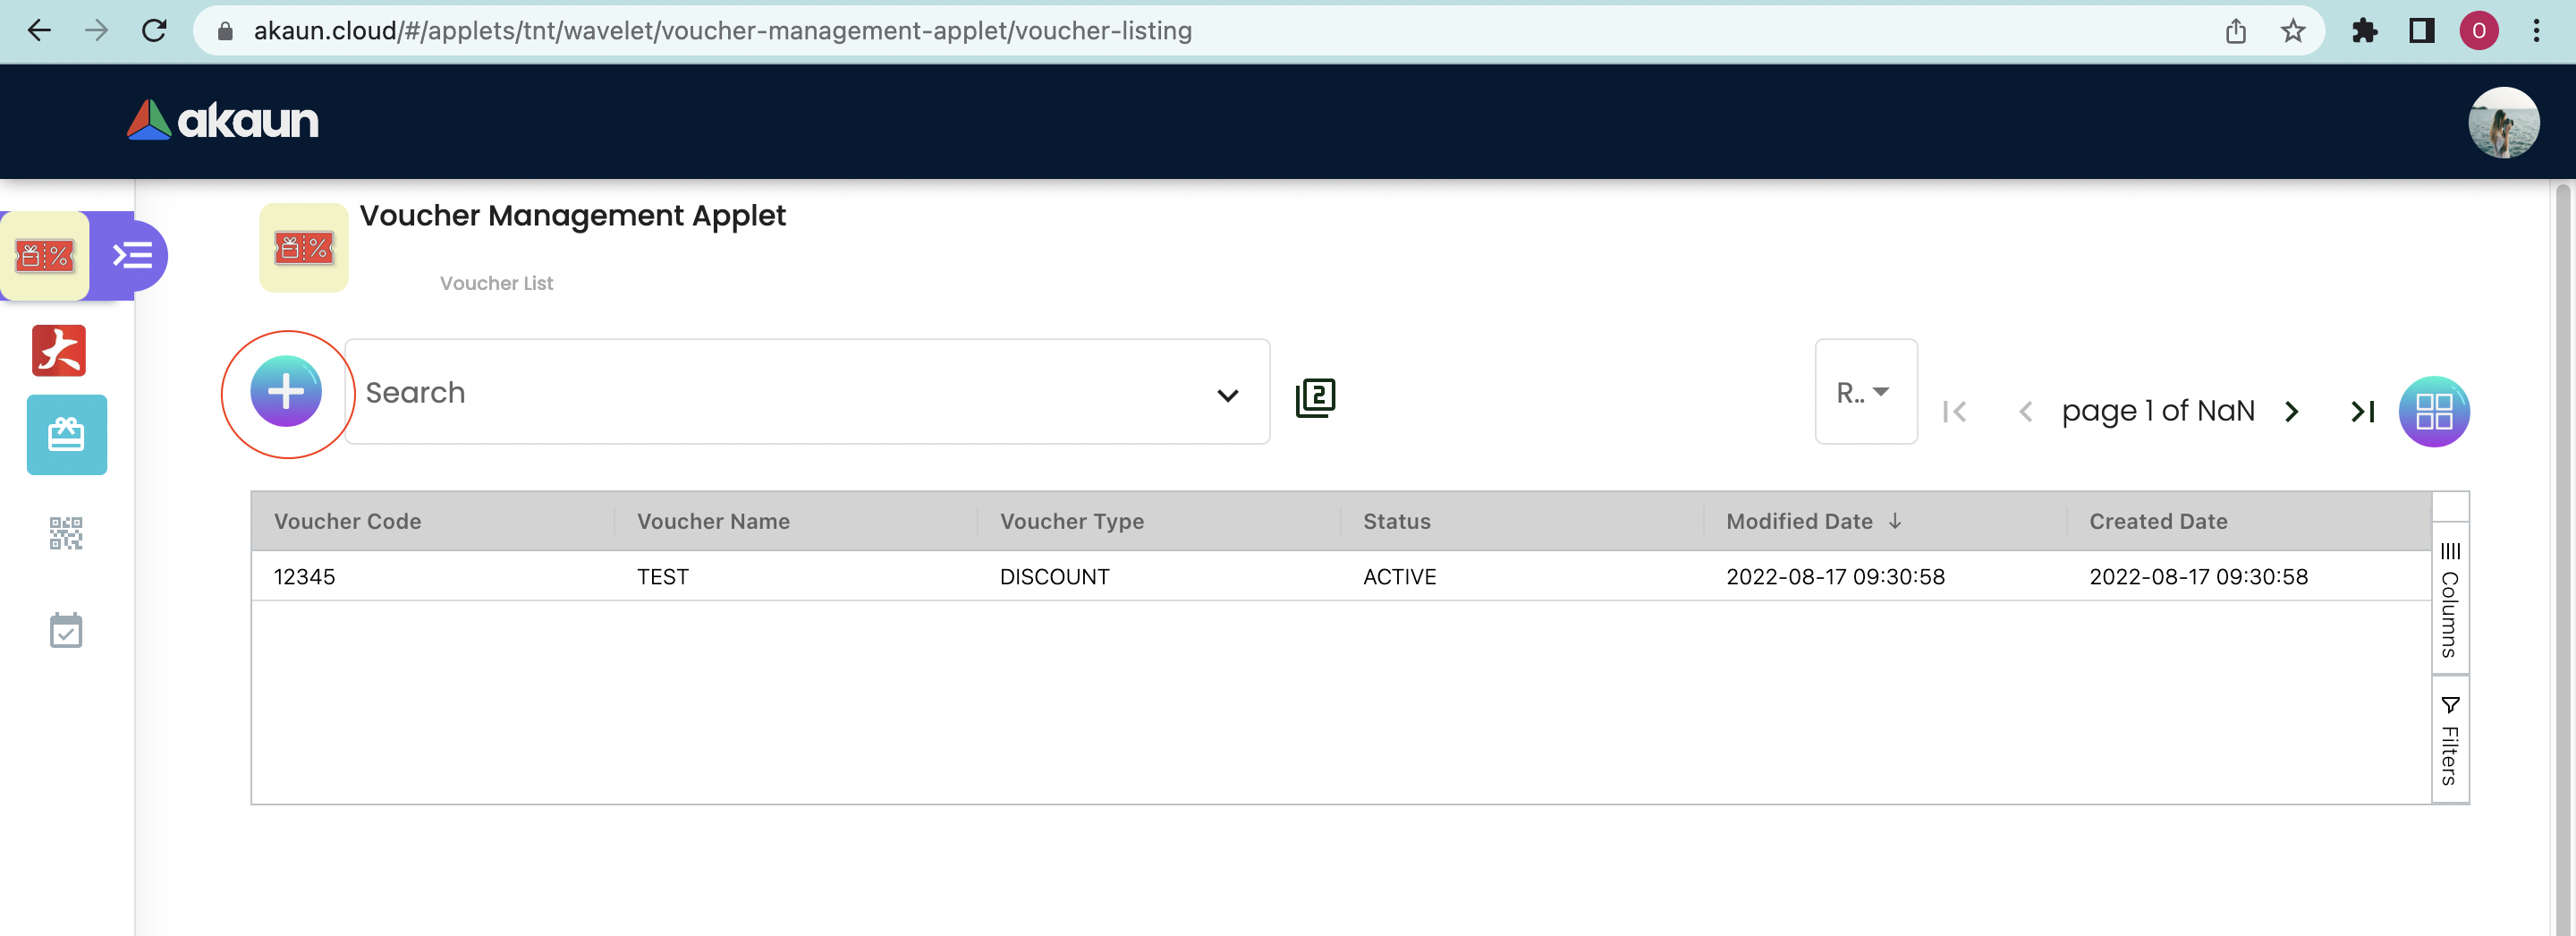Expand the search dropdown chevron
The width and height of the screenshot is (2576, 936).
(1227, 395)
